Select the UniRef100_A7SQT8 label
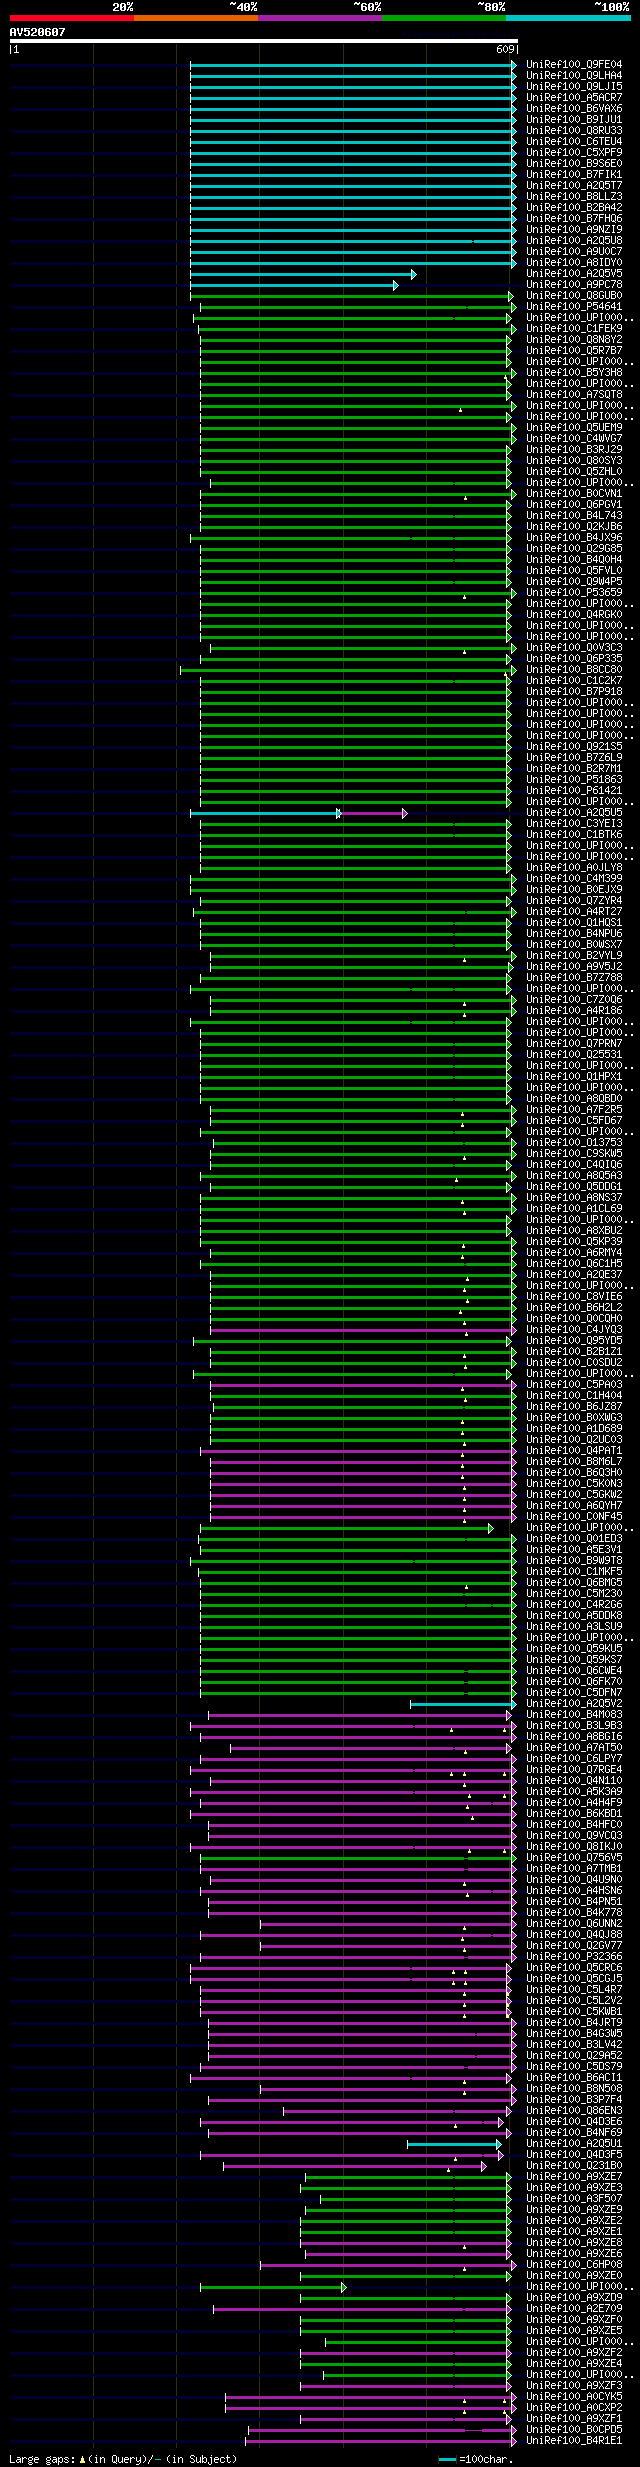 pos(574,395)
